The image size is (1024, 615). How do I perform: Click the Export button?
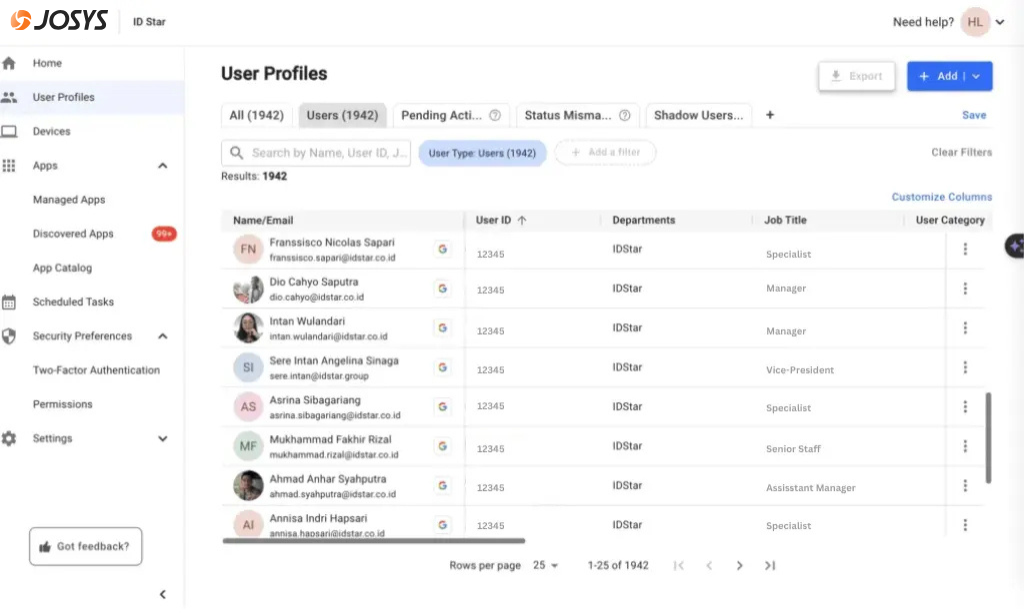(x=856, y=76)
